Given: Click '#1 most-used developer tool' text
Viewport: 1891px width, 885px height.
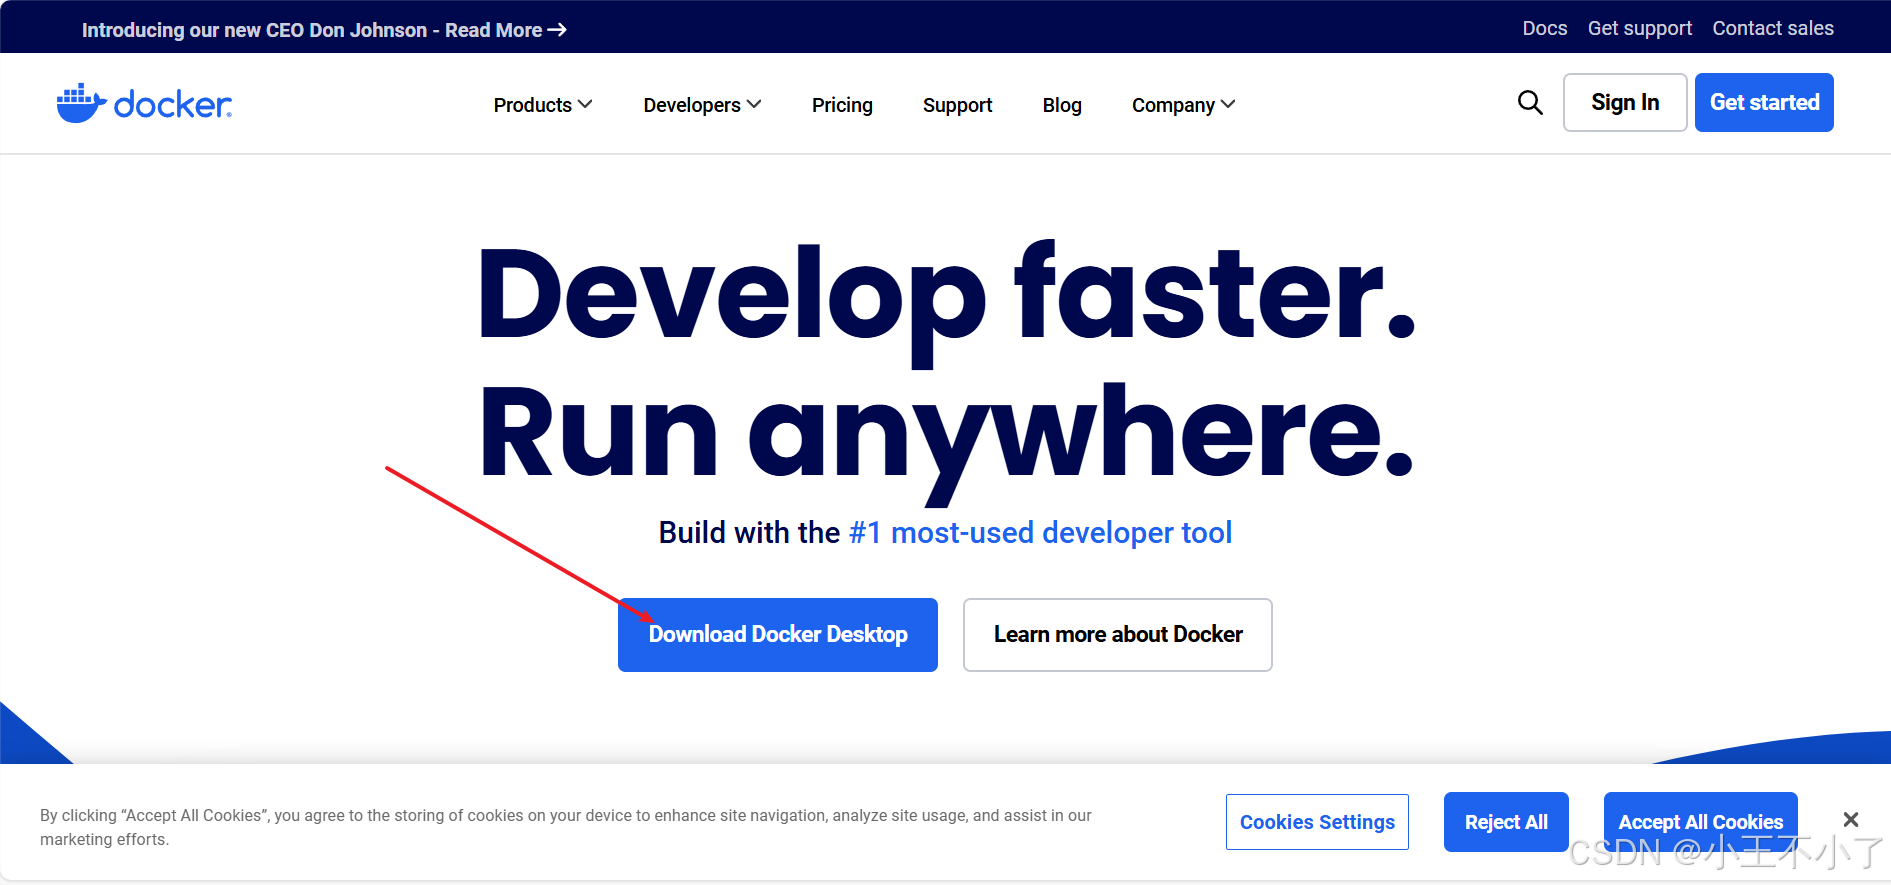Looking at the screenshot, I should pos(1040,533).
